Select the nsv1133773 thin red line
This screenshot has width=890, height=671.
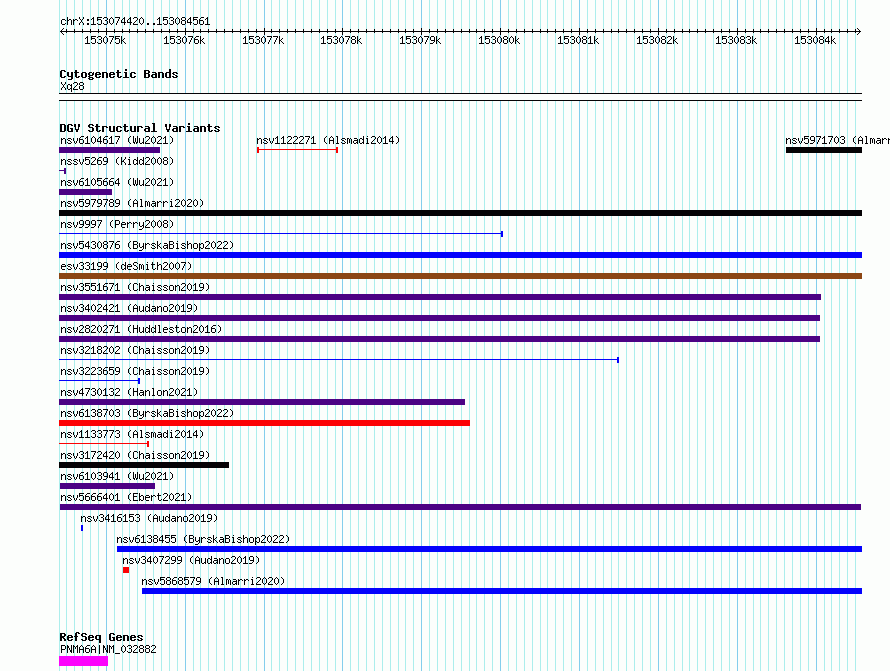104,444
